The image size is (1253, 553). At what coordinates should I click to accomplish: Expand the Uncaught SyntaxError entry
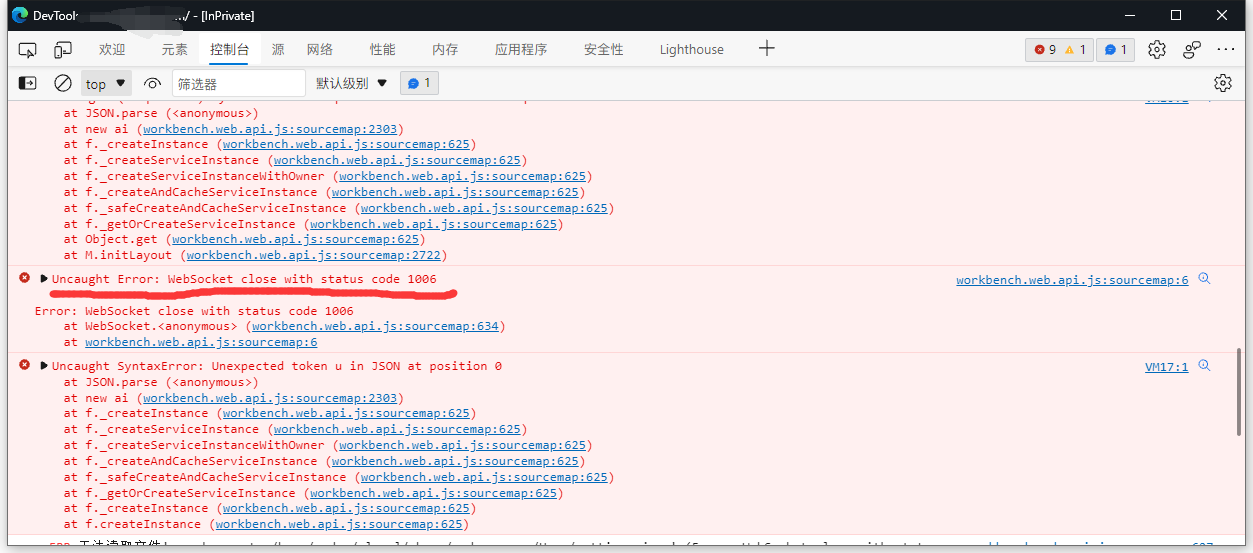(44, 366)
